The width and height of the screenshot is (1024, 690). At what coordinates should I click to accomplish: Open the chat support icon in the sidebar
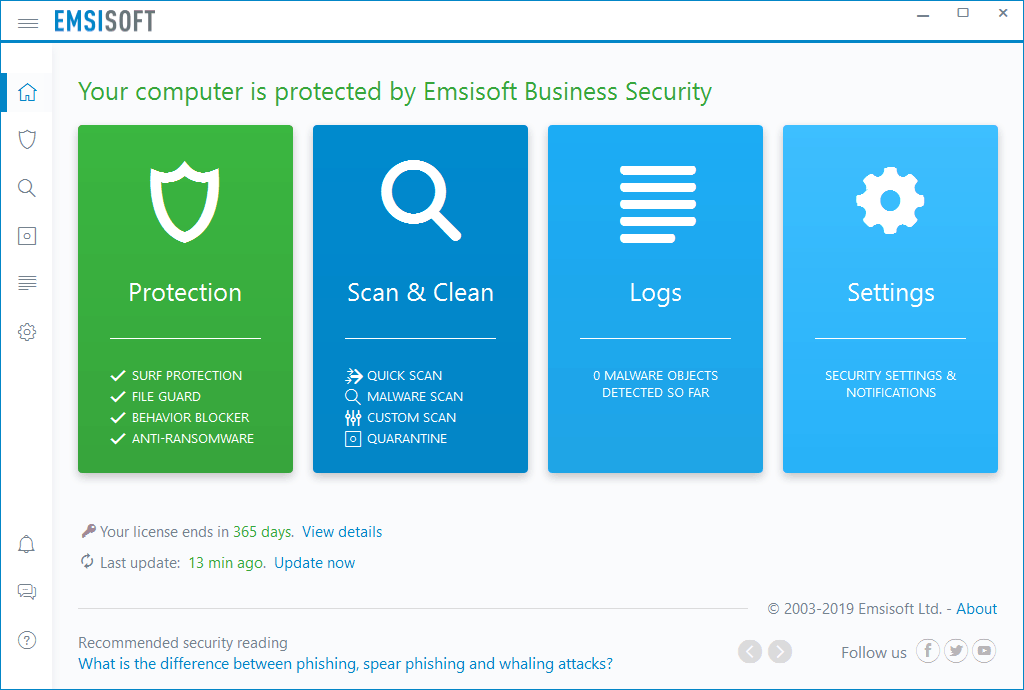[x=27, y=592]
